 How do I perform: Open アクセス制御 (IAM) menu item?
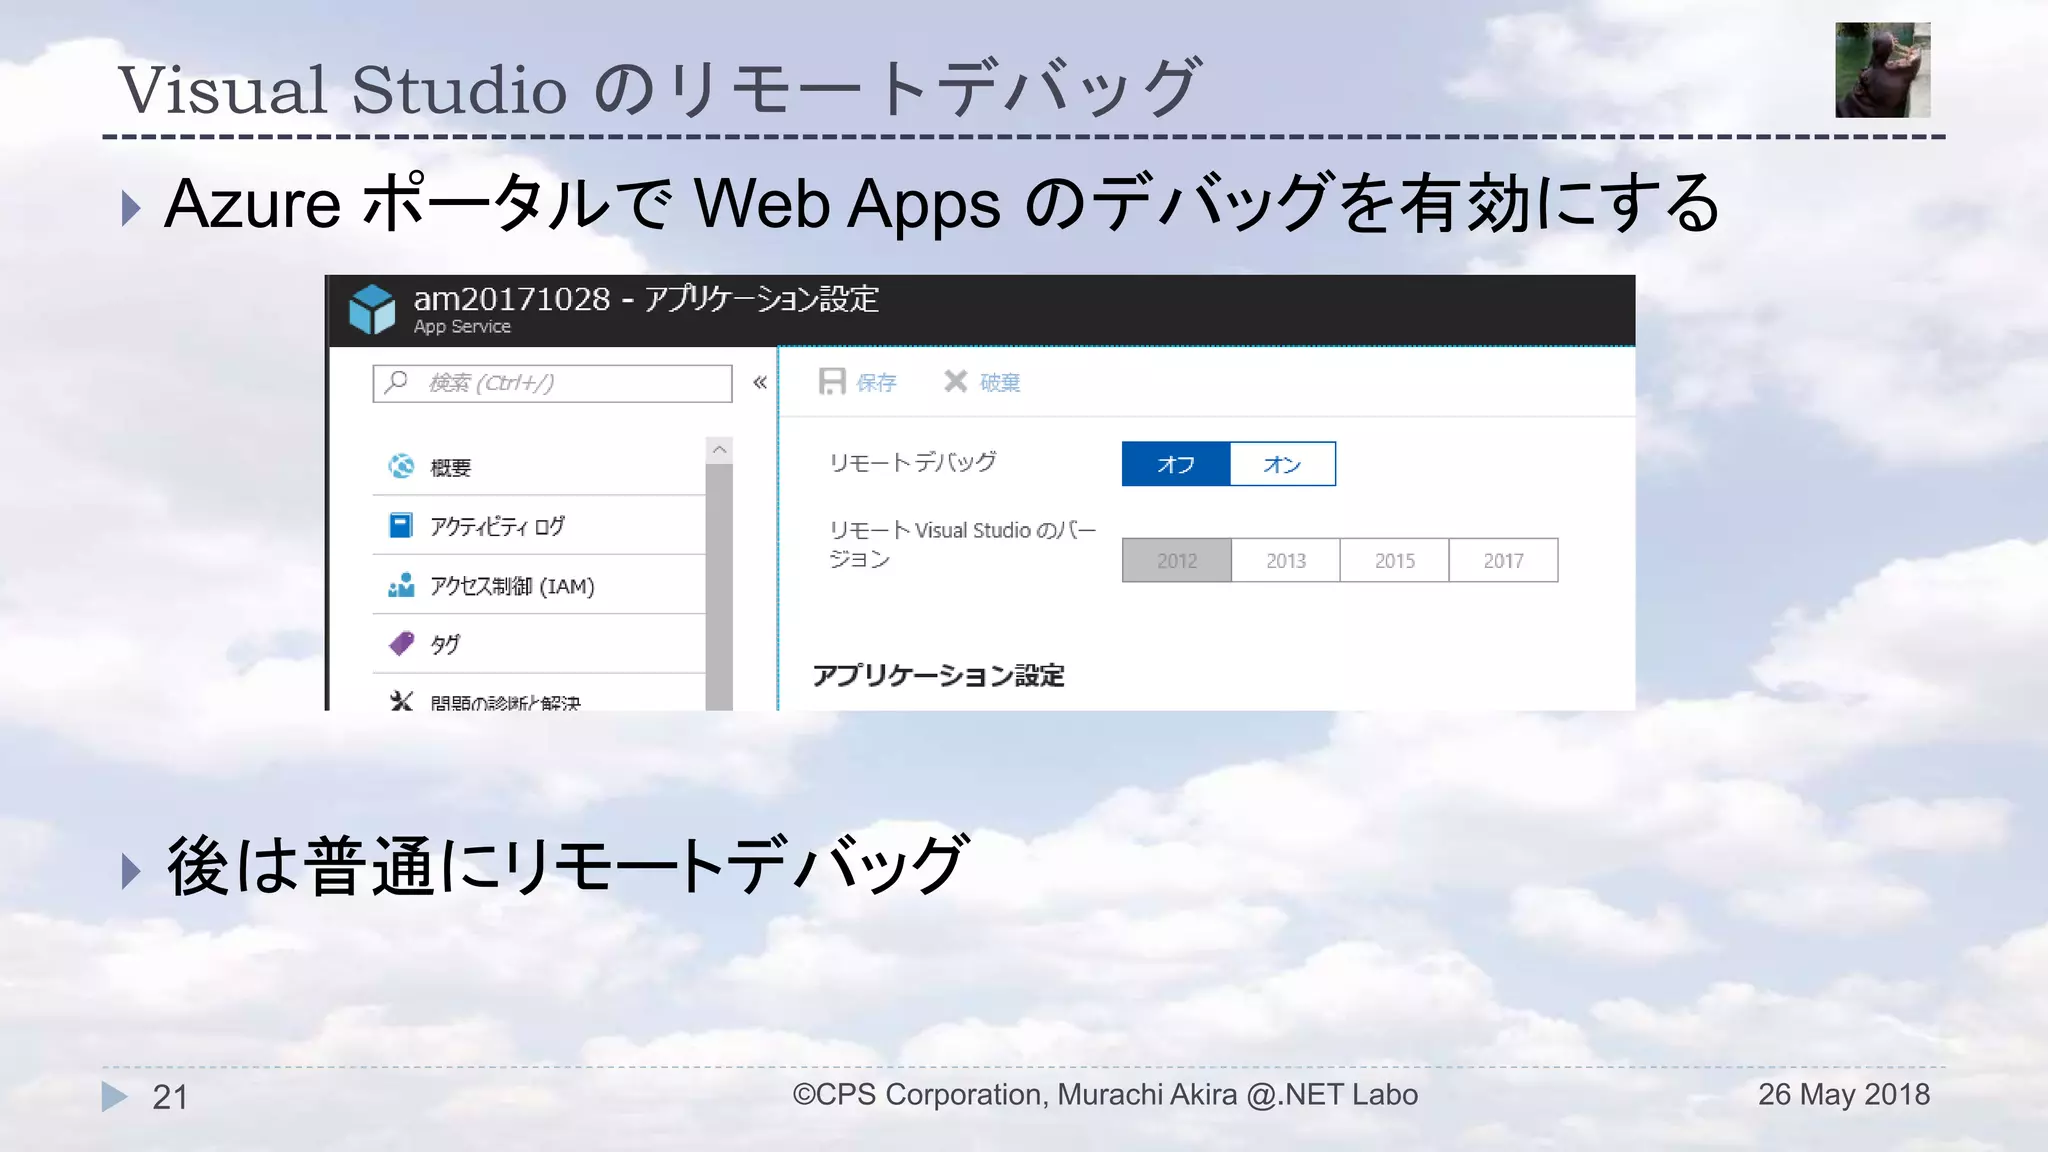pyautogui.click(x=539, y=585)
